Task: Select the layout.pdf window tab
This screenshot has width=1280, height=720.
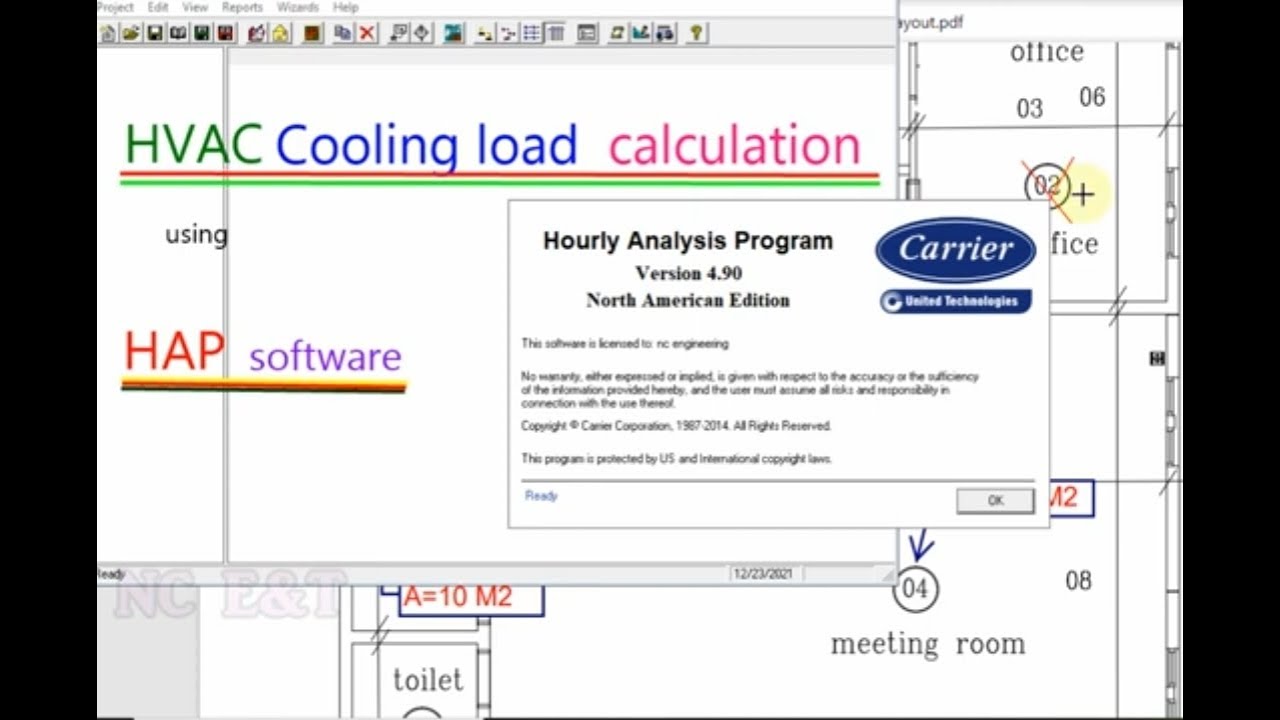Action: (932, 21)
